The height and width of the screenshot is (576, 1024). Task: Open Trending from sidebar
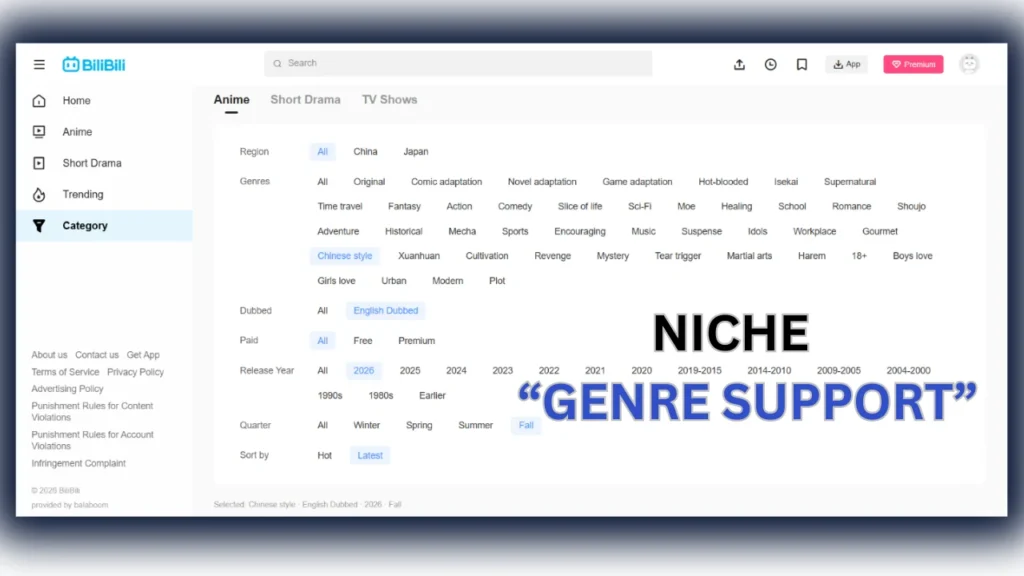tap(82, 195)
